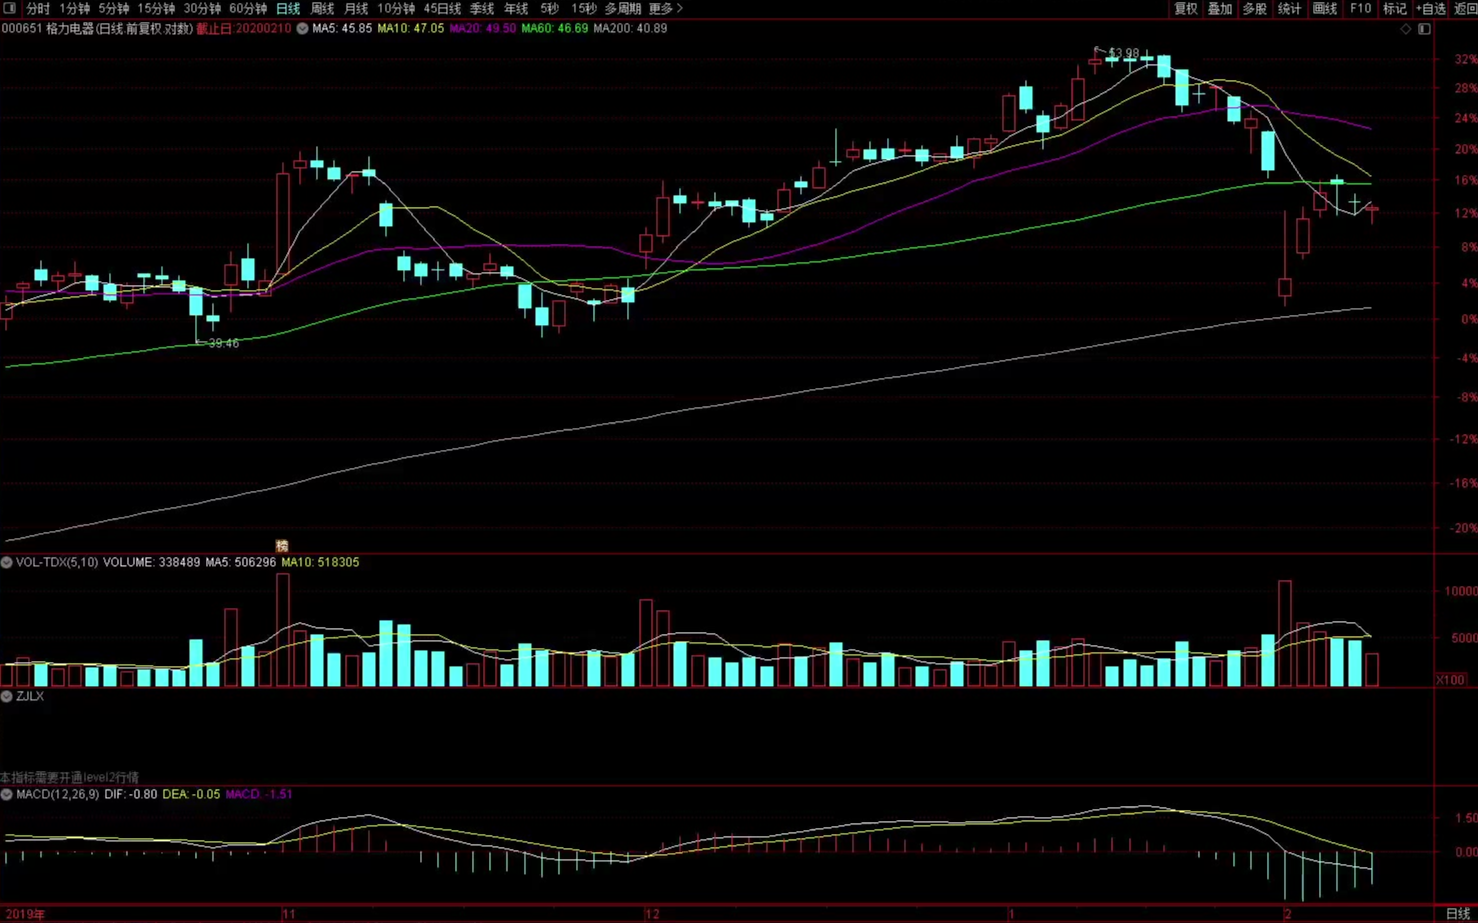Open F10 company info
This screenshot has width=1478, height=923.
click(1360, 8)
